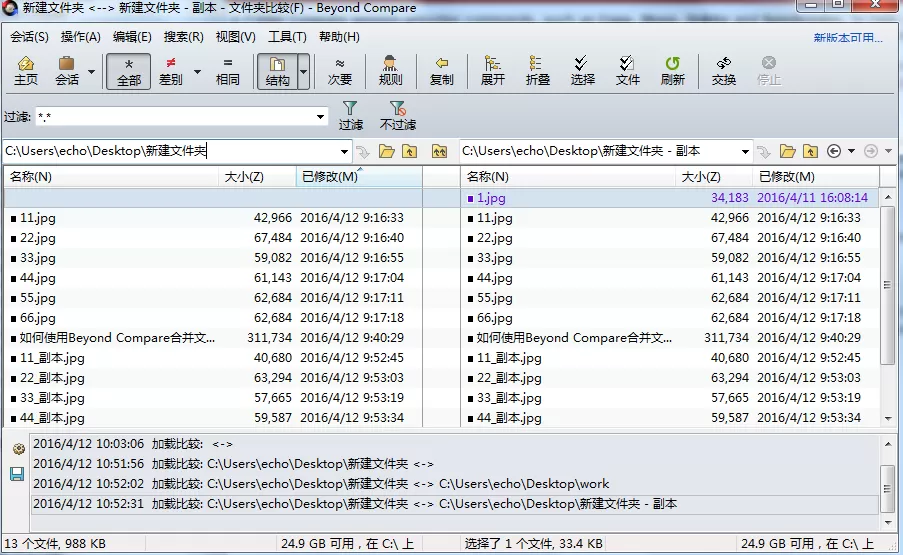Sort left pane by 名称(N) column

click(x=111, y=177)
